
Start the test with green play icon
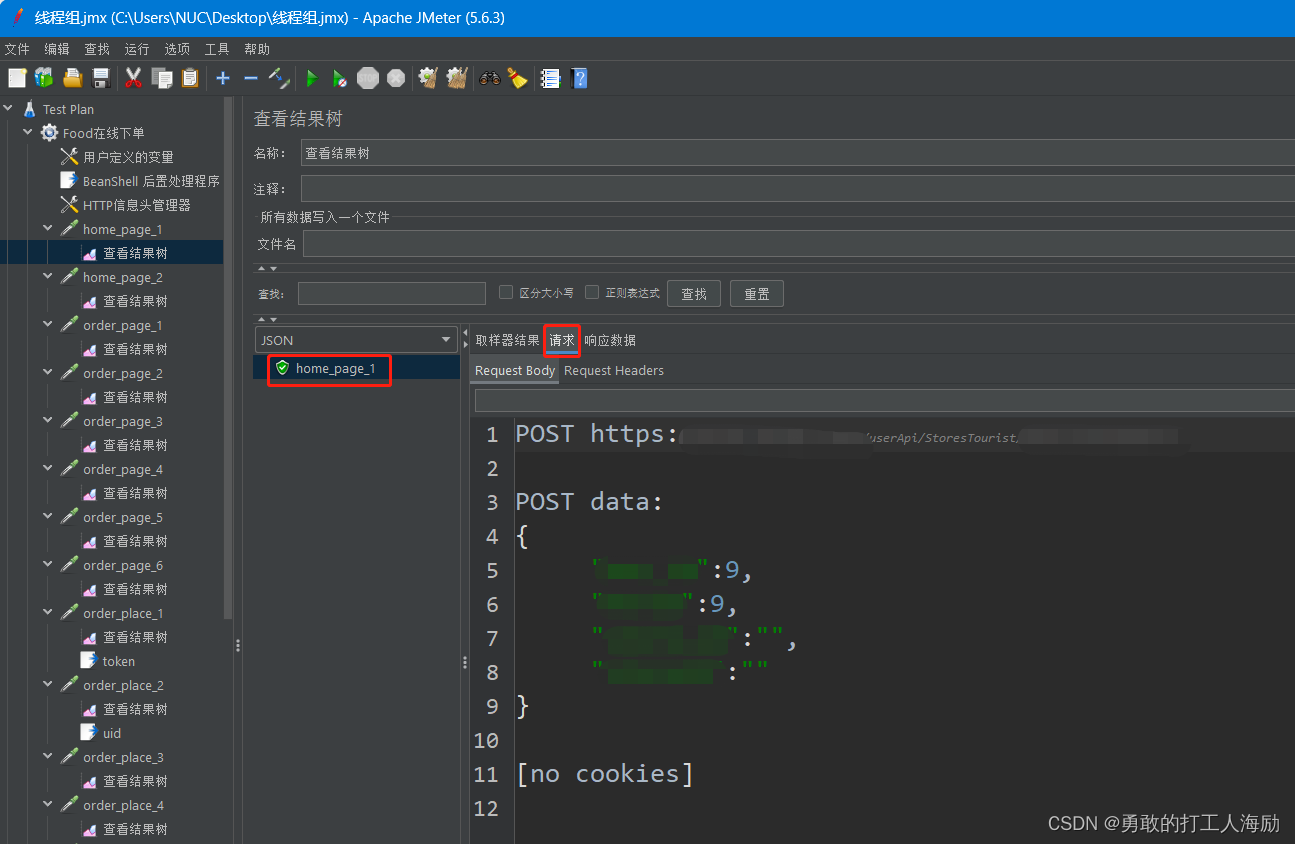pos(312,78)
